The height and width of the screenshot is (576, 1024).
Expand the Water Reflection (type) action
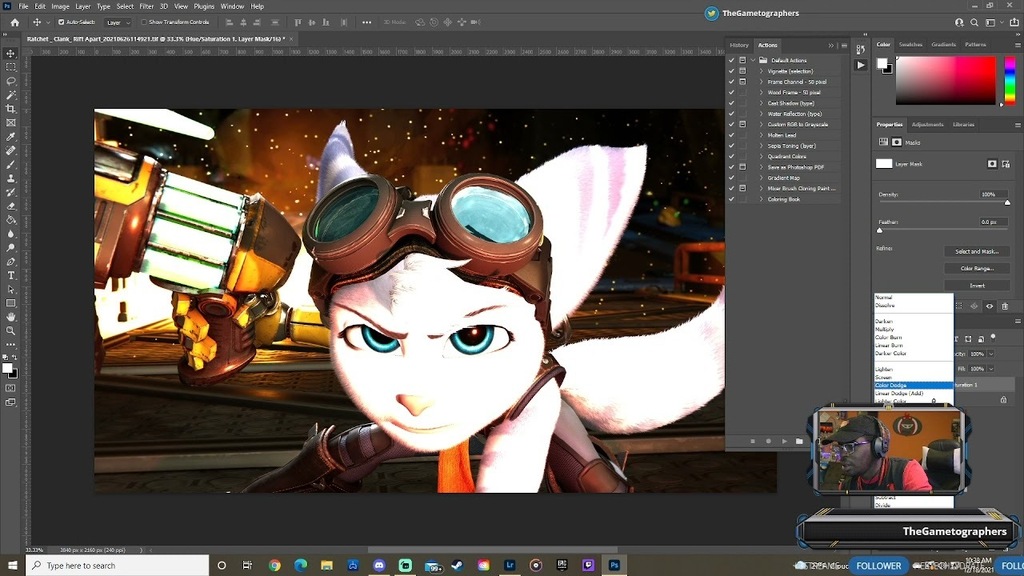point(761,114)
